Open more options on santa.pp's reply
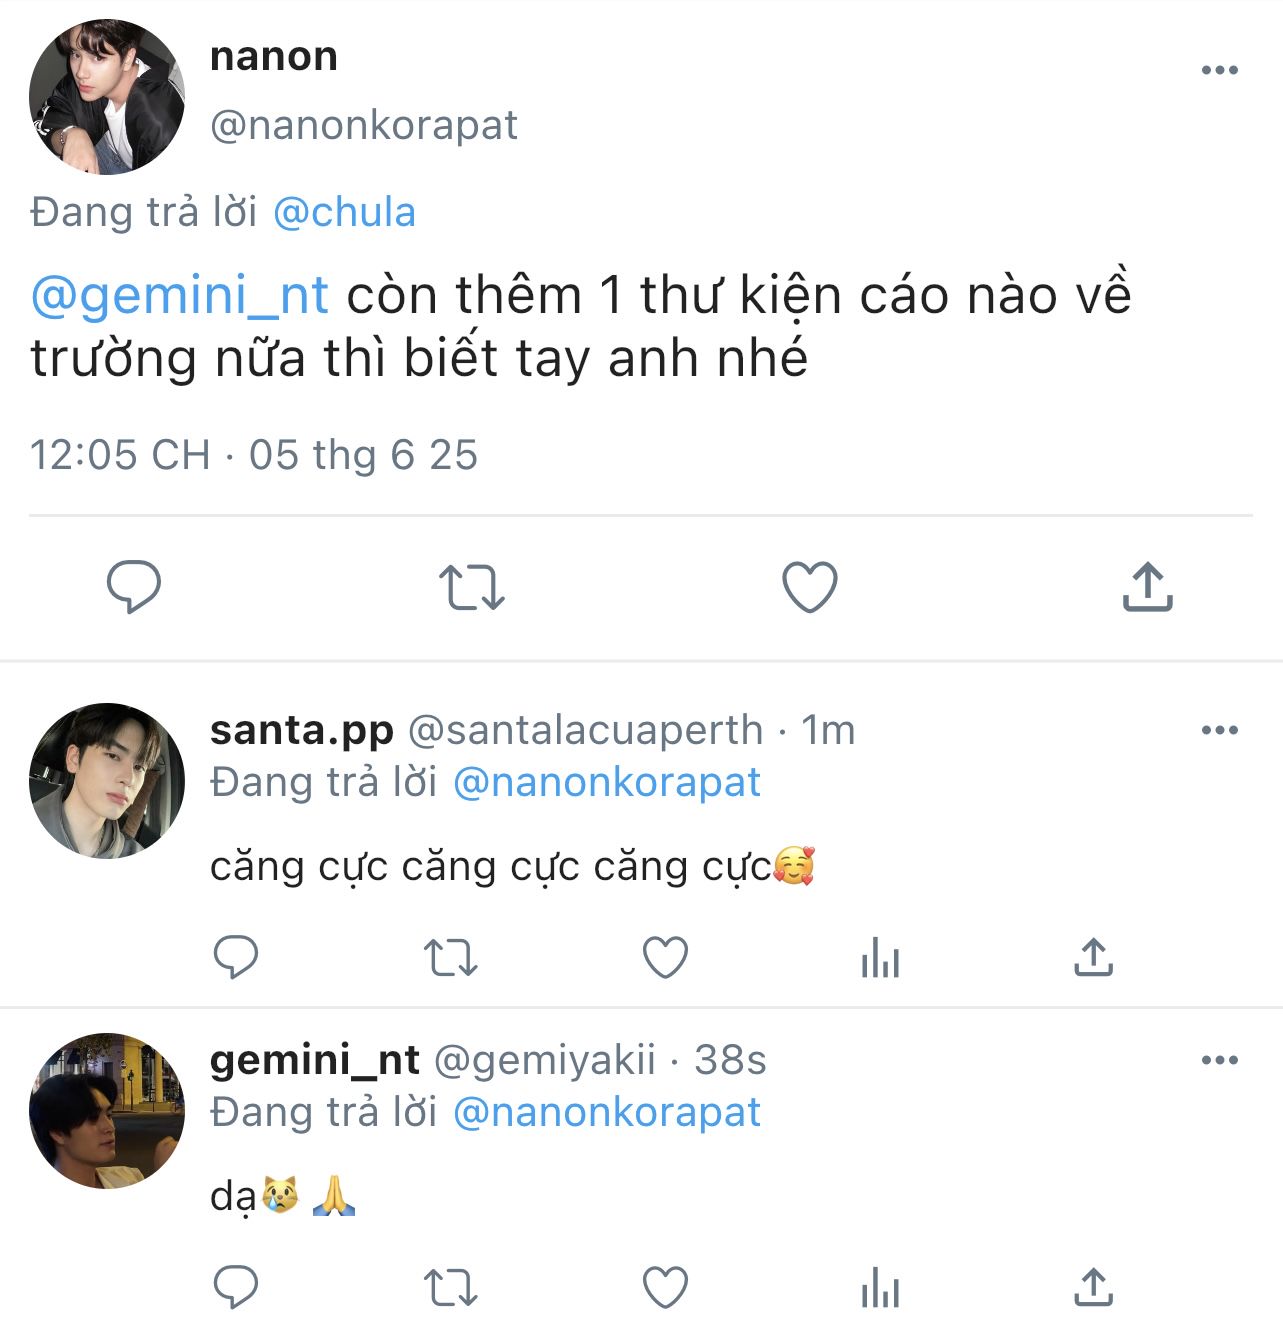Image resolution: width=1283 pixels, height=1327 pixels. click(x=1219, y=730)
